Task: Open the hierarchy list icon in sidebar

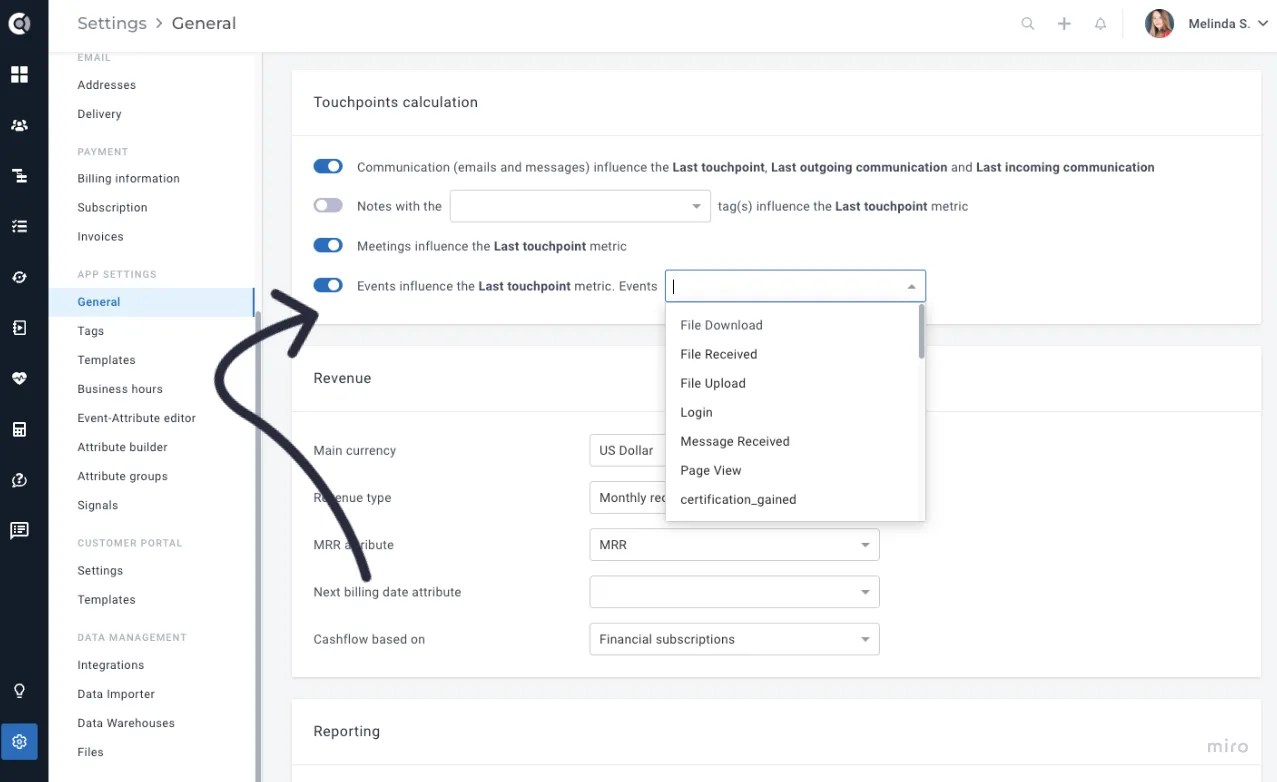Action: click(19, 176)
